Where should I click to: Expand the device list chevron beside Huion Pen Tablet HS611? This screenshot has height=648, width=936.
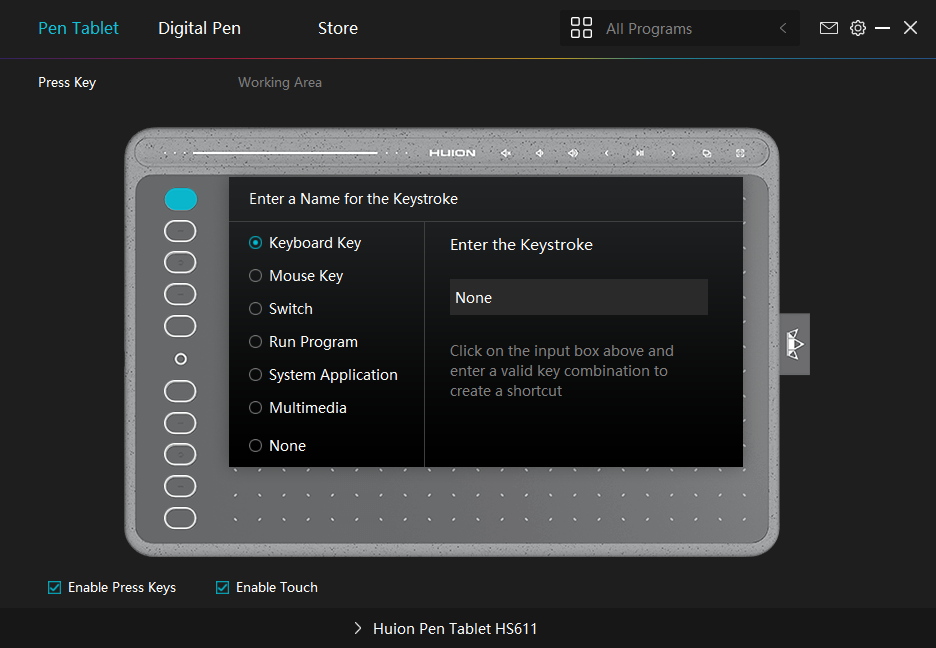pyautogui.click(x=358, y=628)
